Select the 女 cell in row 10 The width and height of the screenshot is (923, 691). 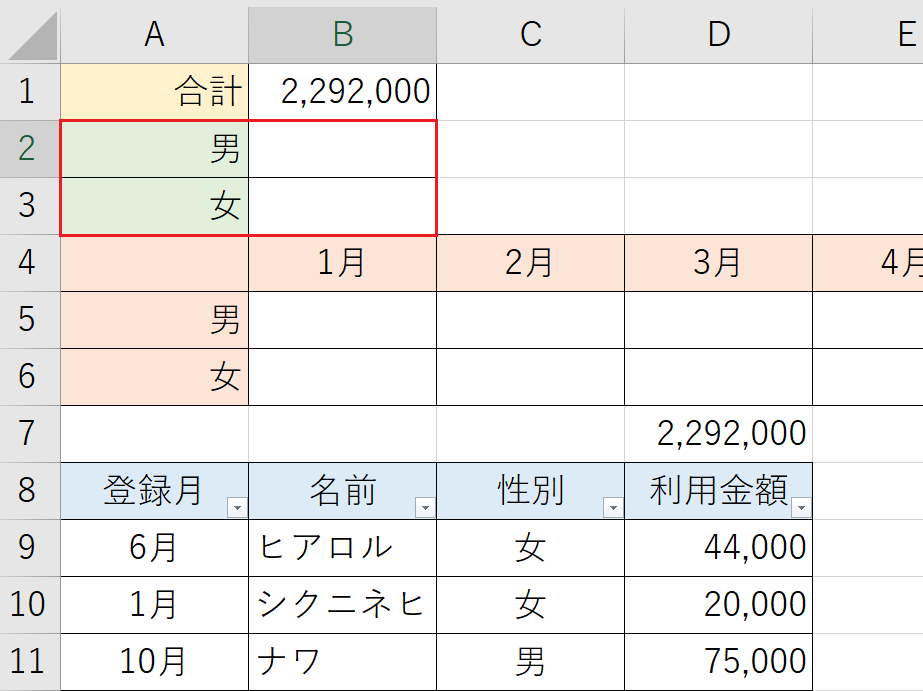[x=530, y=605]
